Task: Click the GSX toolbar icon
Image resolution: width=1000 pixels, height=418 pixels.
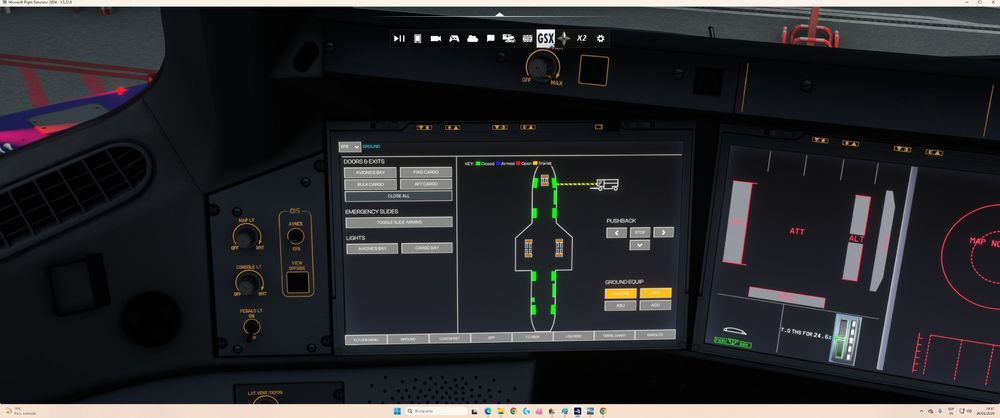Action: click(x=545, y=38)
